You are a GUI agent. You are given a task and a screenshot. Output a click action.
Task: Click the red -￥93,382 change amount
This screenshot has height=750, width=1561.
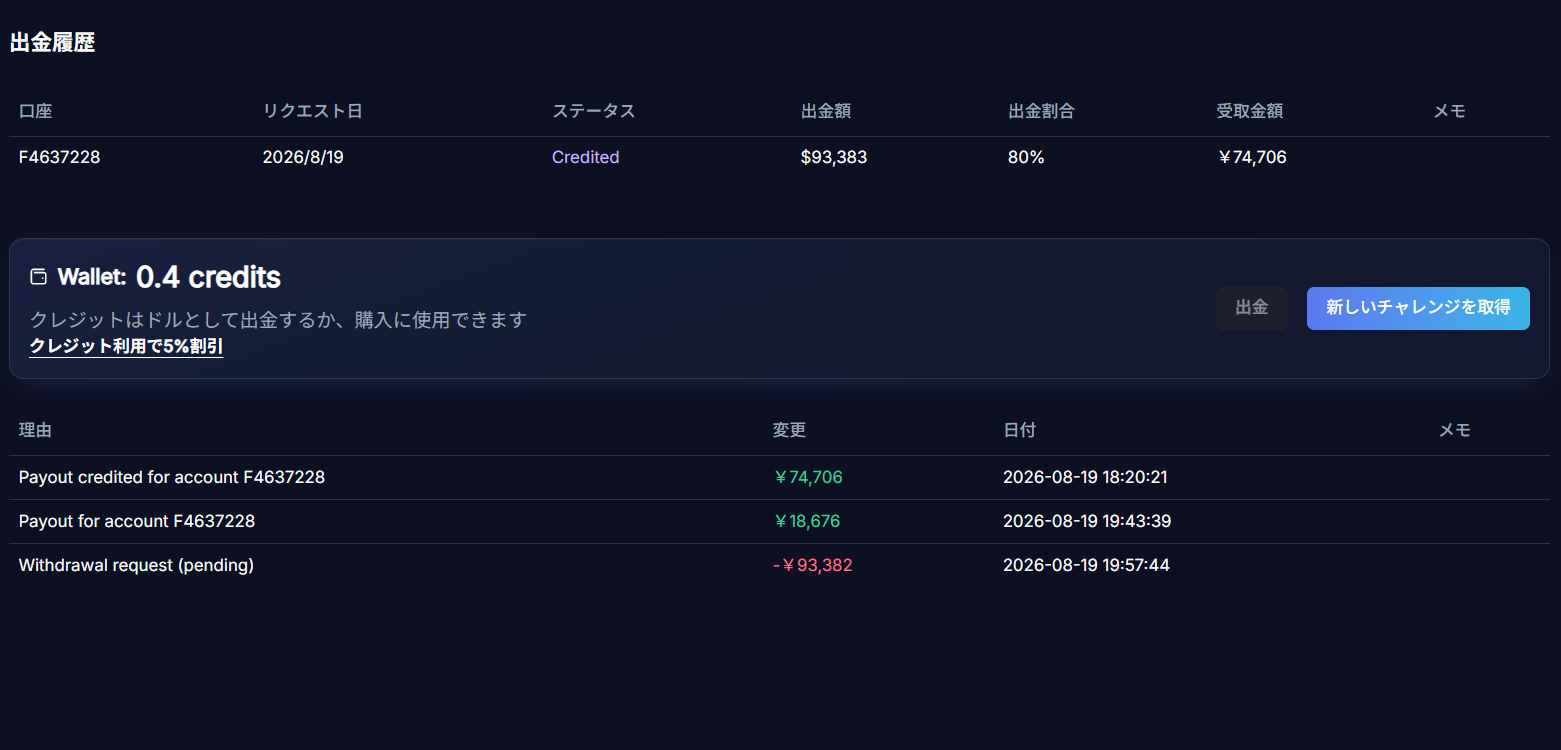point(812,565)
